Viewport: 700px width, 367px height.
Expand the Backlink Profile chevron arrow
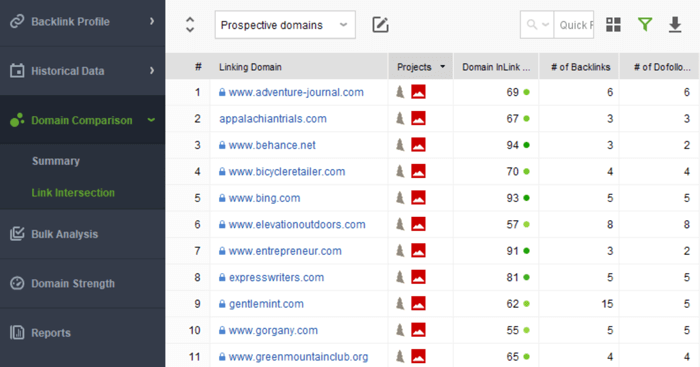152,21
